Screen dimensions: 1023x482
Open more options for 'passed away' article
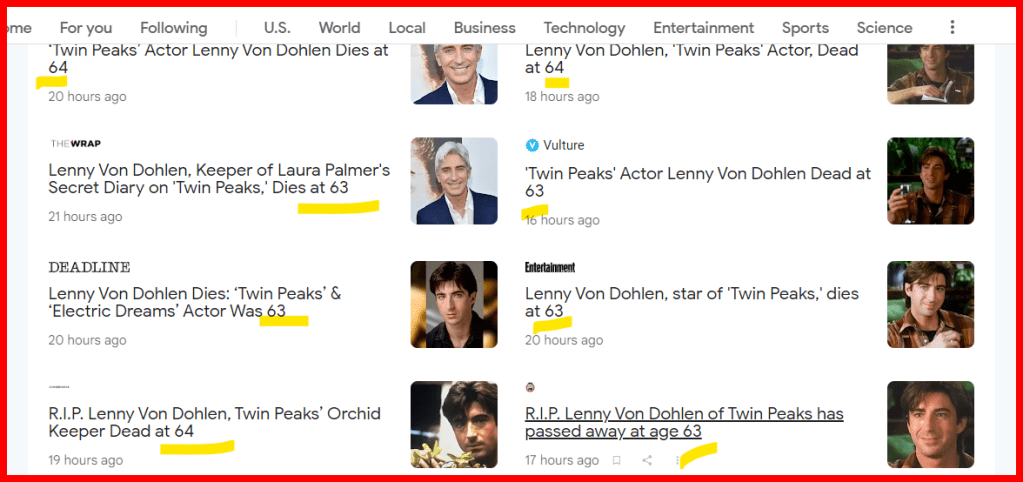pyautogui.click(x=679, y=460)
